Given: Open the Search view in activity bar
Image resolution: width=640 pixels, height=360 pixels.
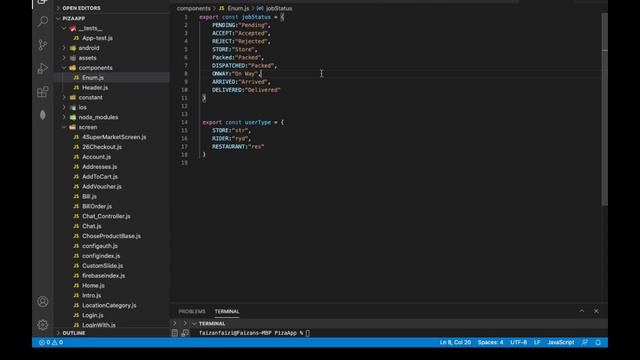Looking at the screenshot, I should [42, 21].
